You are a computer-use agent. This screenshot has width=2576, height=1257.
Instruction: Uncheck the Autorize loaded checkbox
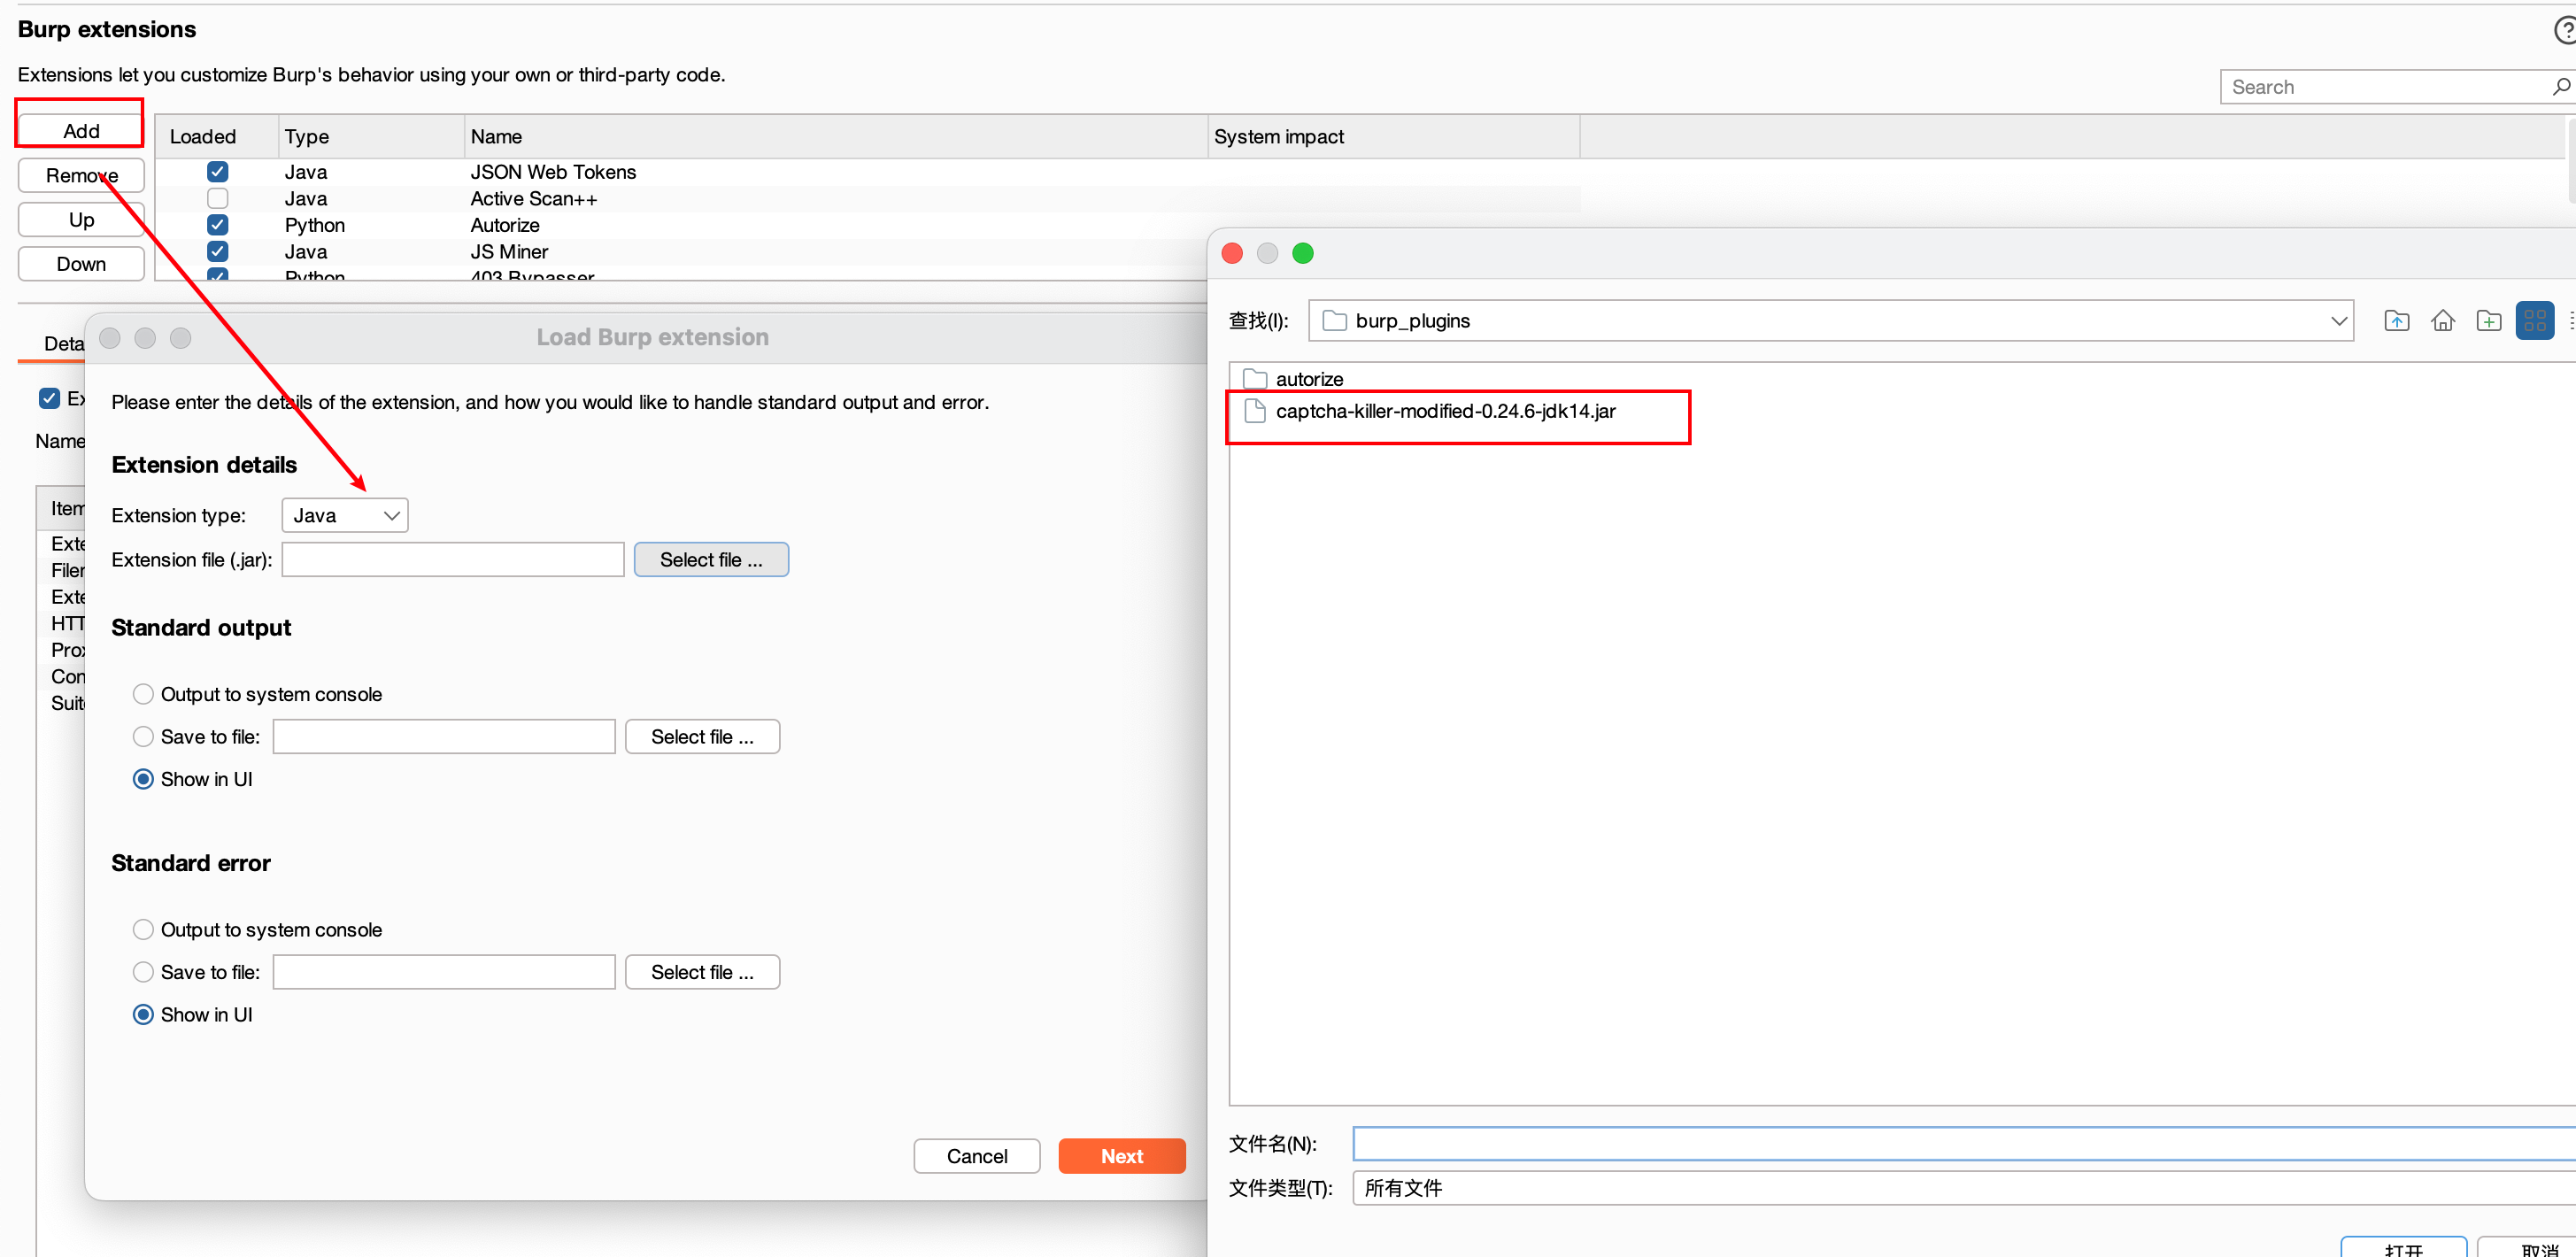[217, 225]
